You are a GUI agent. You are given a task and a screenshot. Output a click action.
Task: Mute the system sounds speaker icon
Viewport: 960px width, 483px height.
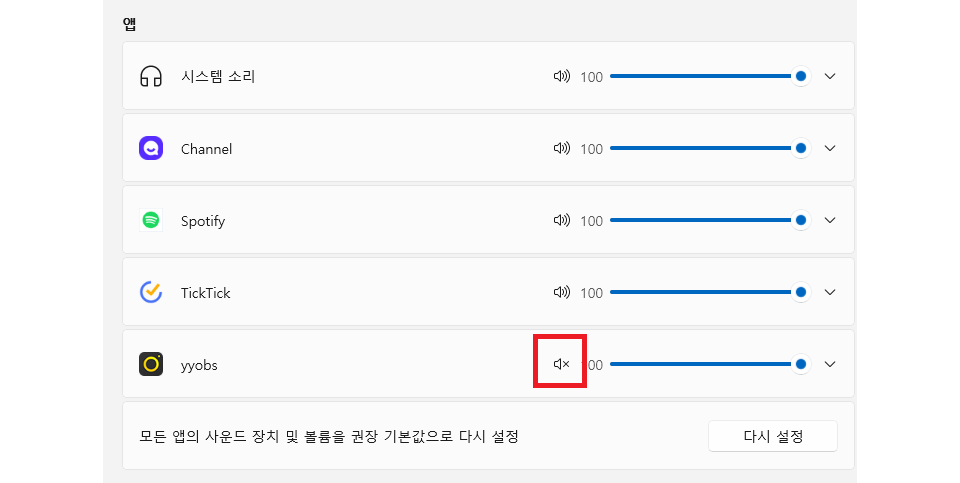[561, 76]
